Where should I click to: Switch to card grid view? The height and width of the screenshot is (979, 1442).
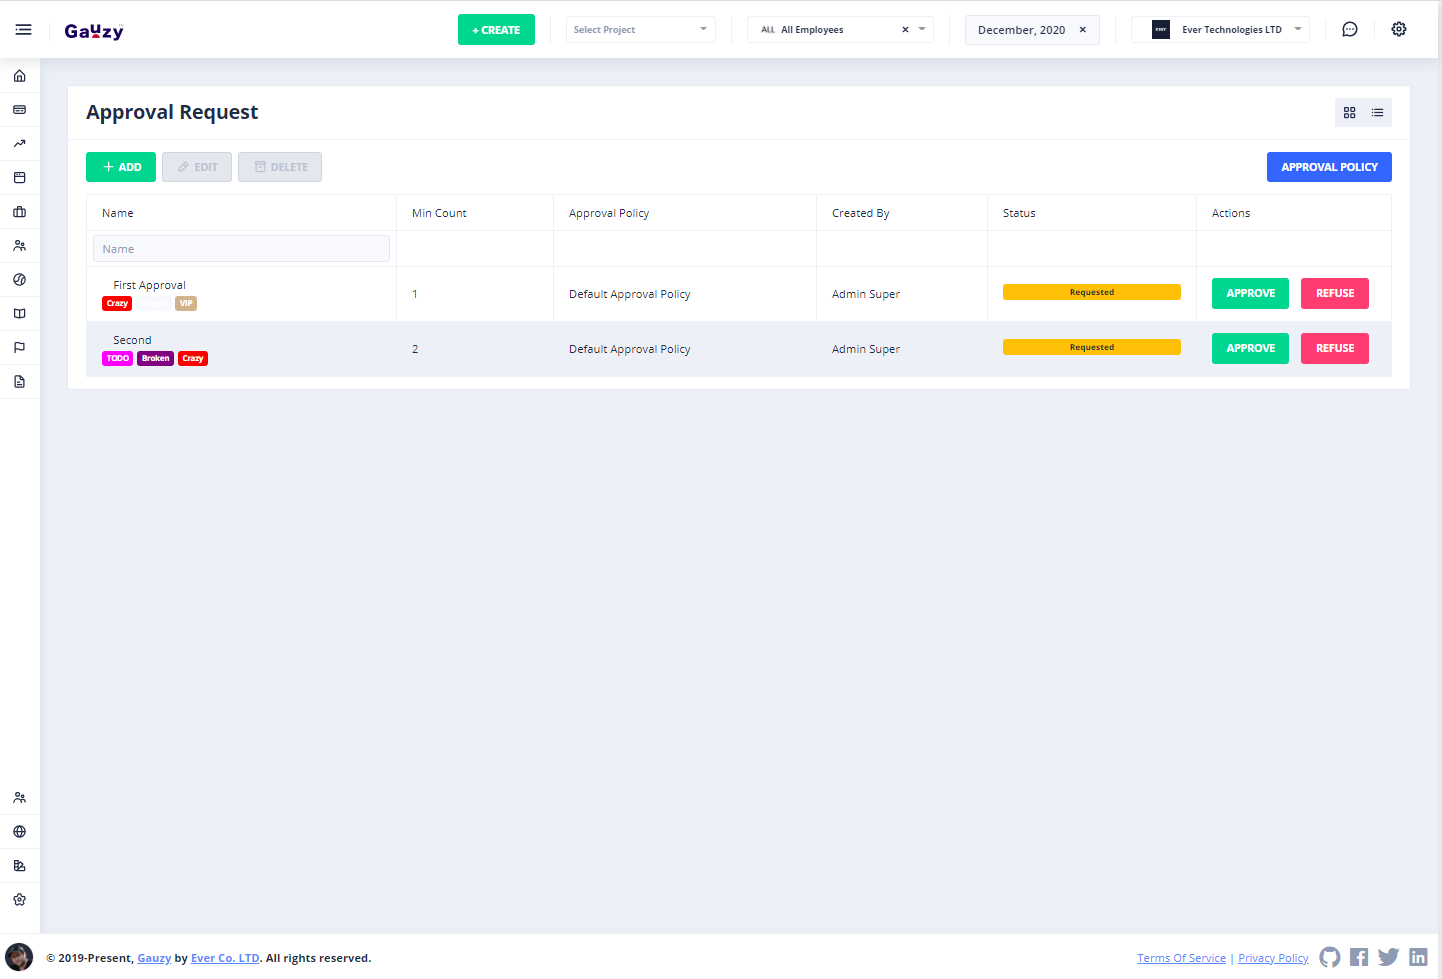(1349, 113)
